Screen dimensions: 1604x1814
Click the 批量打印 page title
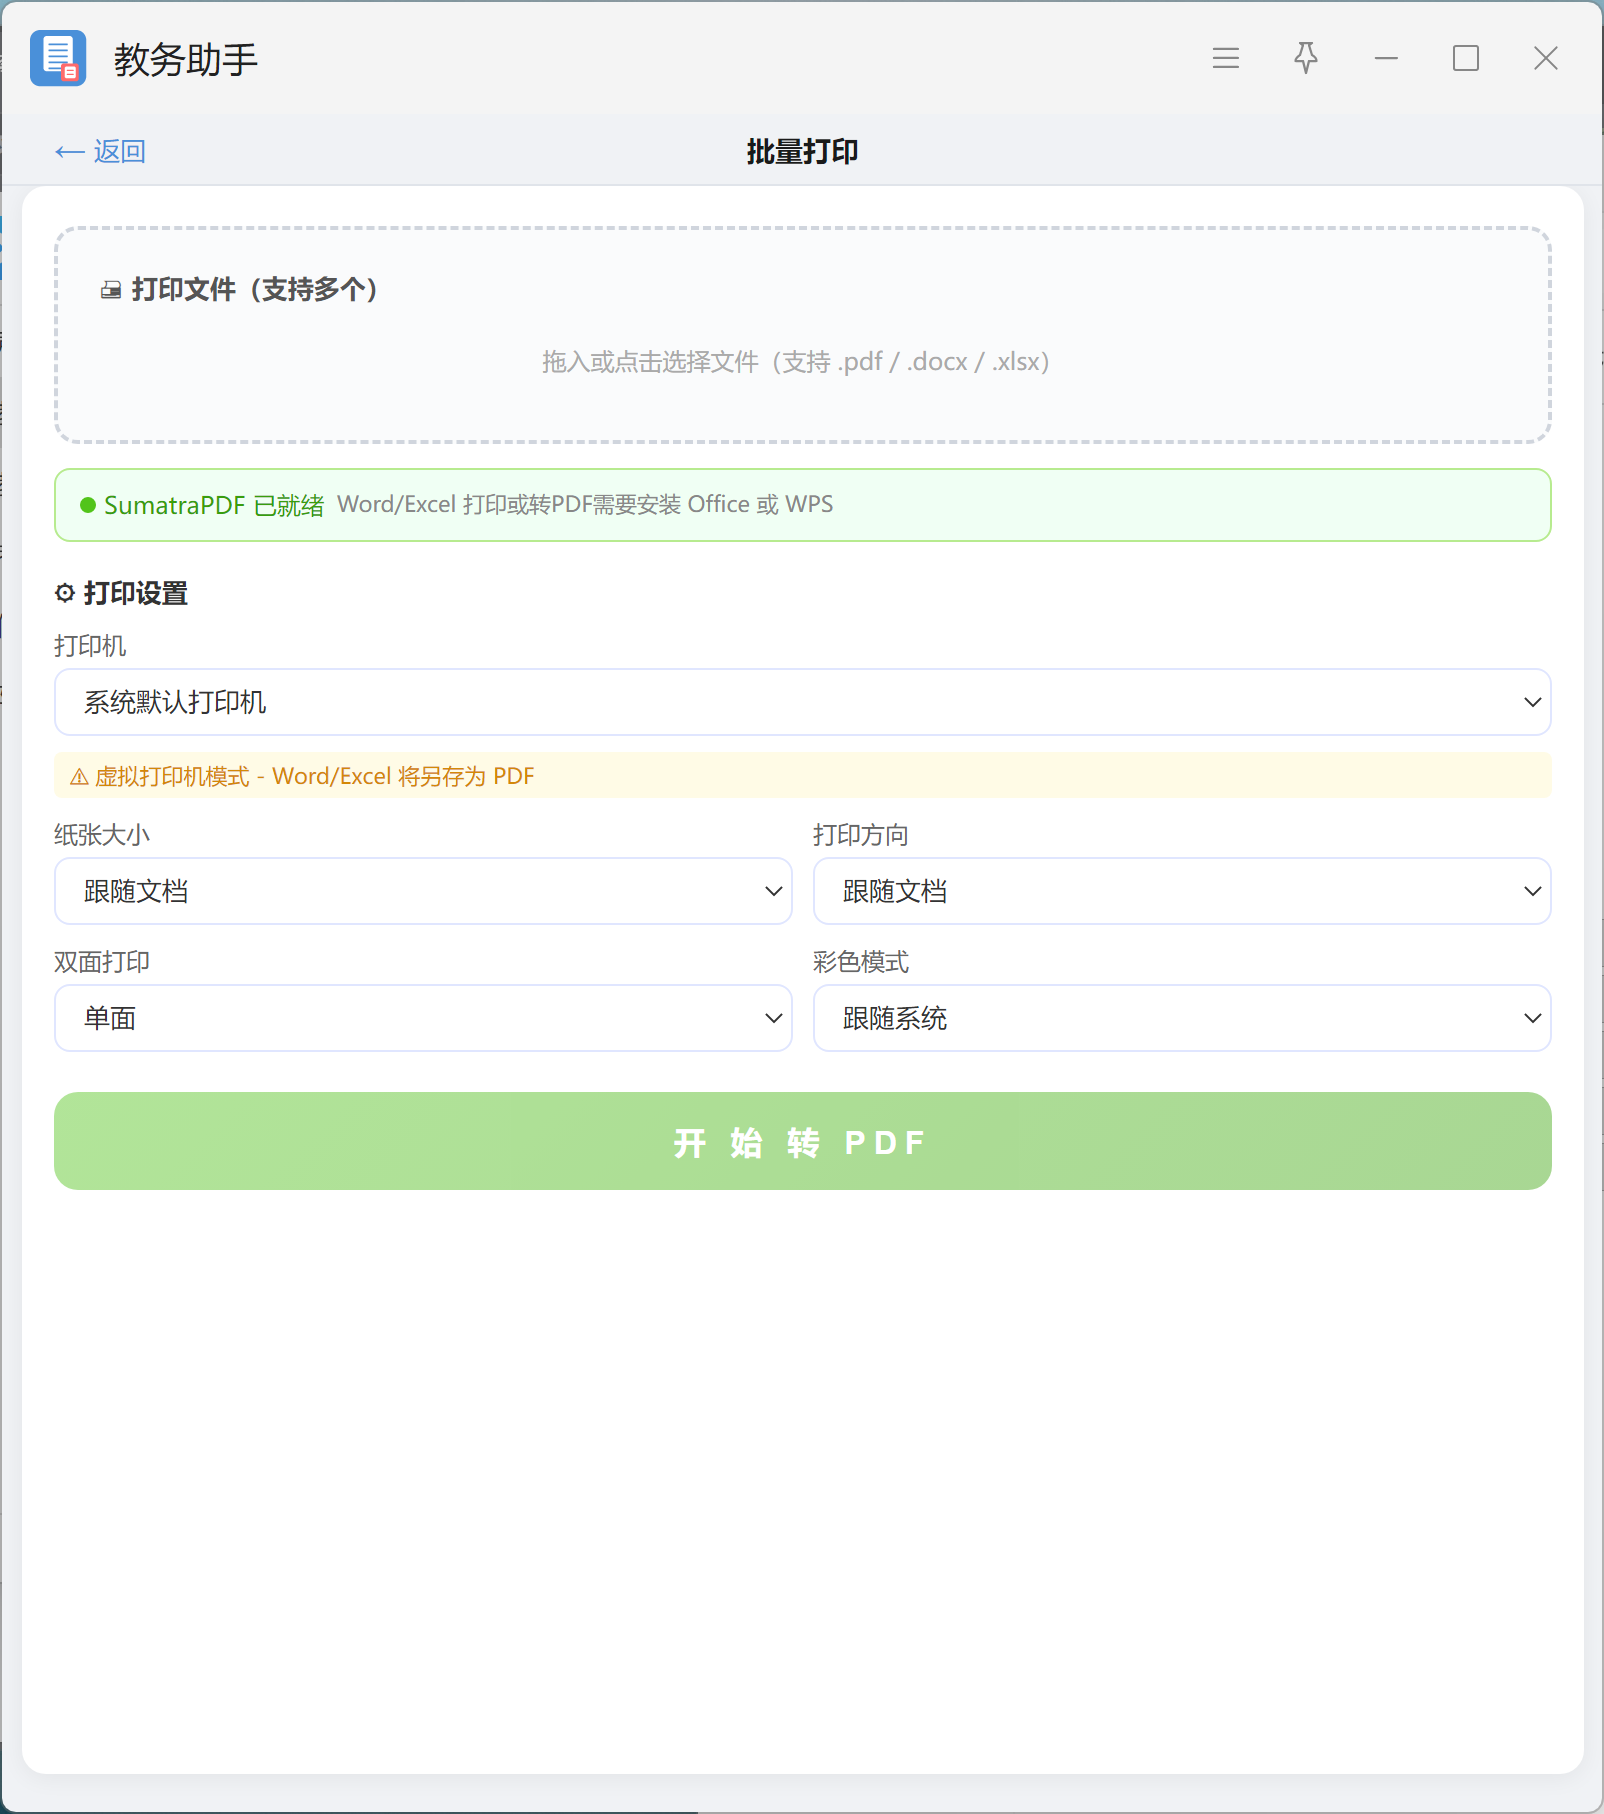pos(802,152)
